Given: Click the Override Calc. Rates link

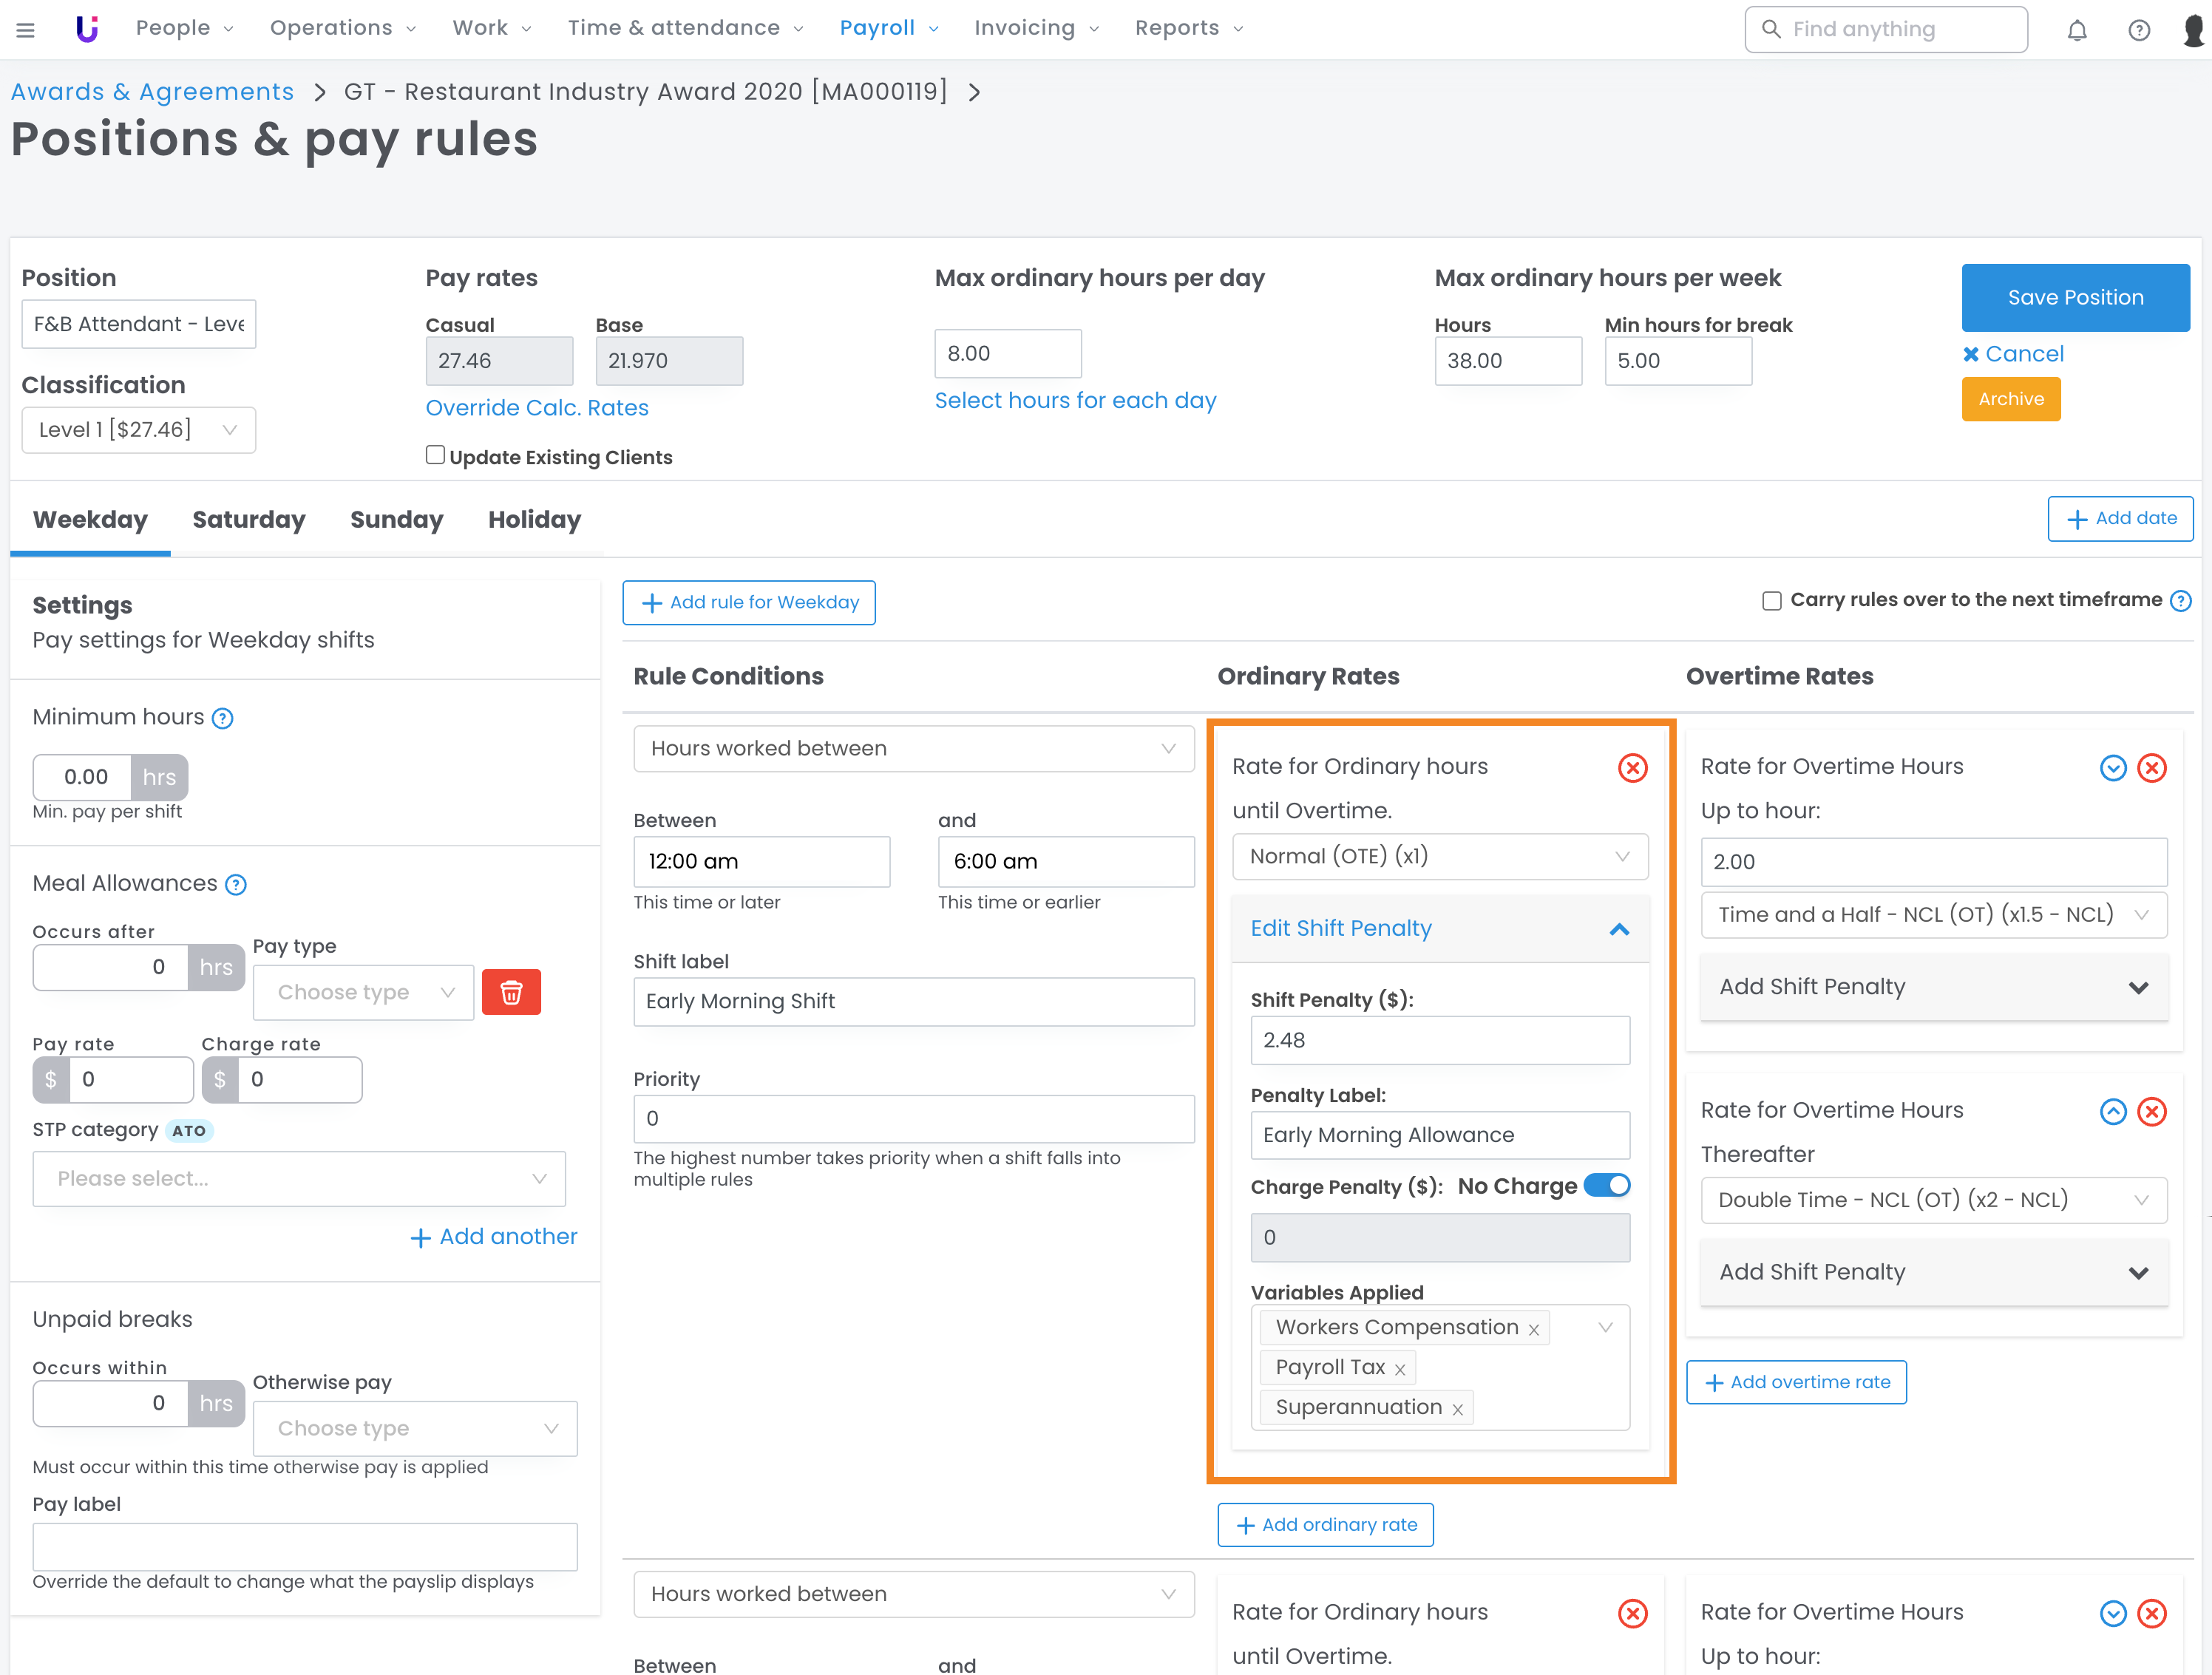Looking at the screenshot, I should click(x=537, y=408).
